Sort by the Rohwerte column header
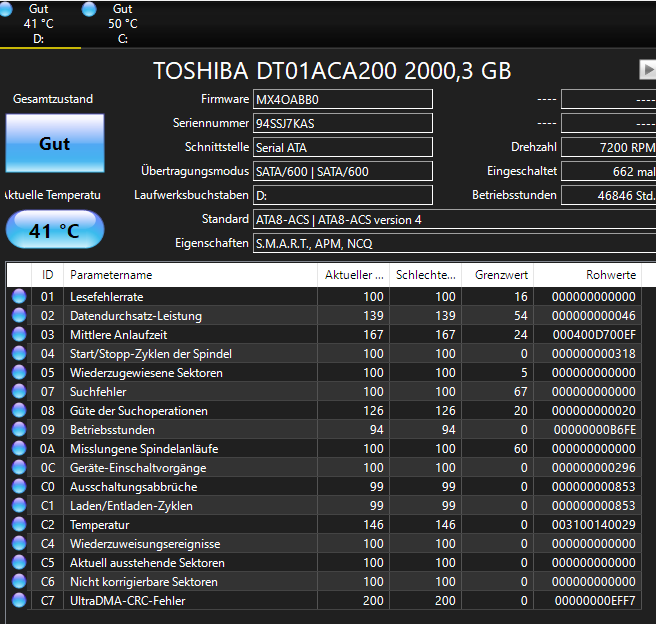Viewport: 656px width, 624px height. (x=587, y=275)
